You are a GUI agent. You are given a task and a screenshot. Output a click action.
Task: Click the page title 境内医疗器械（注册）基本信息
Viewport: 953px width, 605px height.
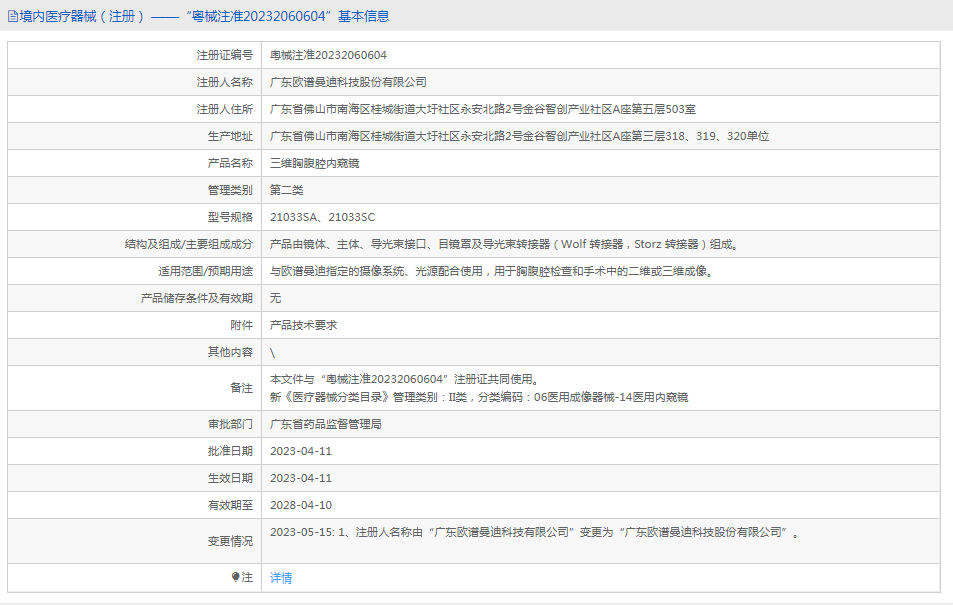coord(204,16)
